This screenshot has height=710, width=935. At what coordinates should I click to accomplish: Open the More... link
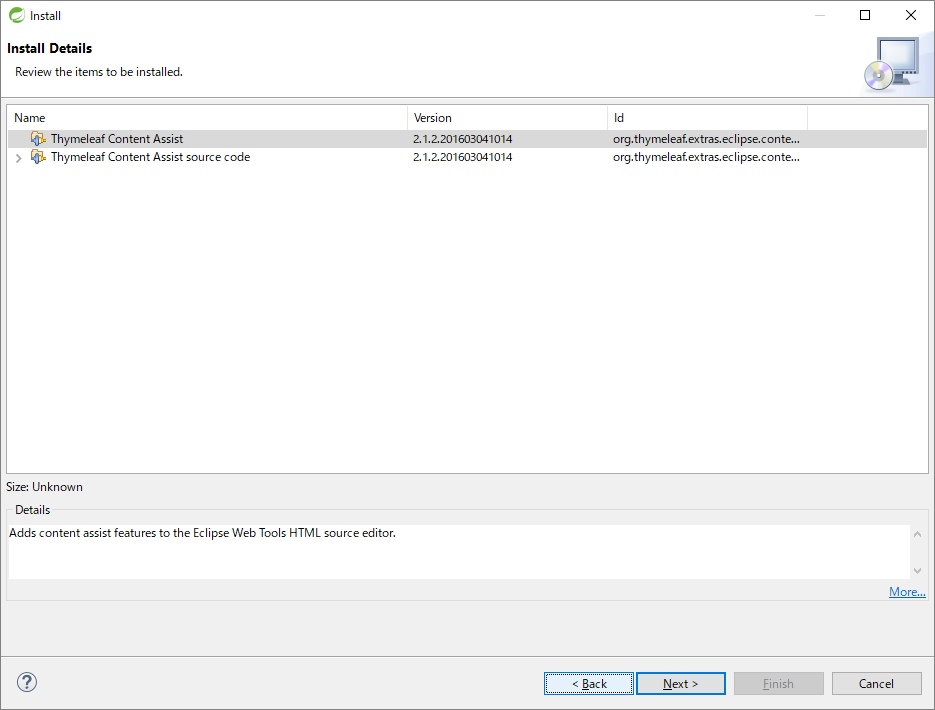[906, 591]
